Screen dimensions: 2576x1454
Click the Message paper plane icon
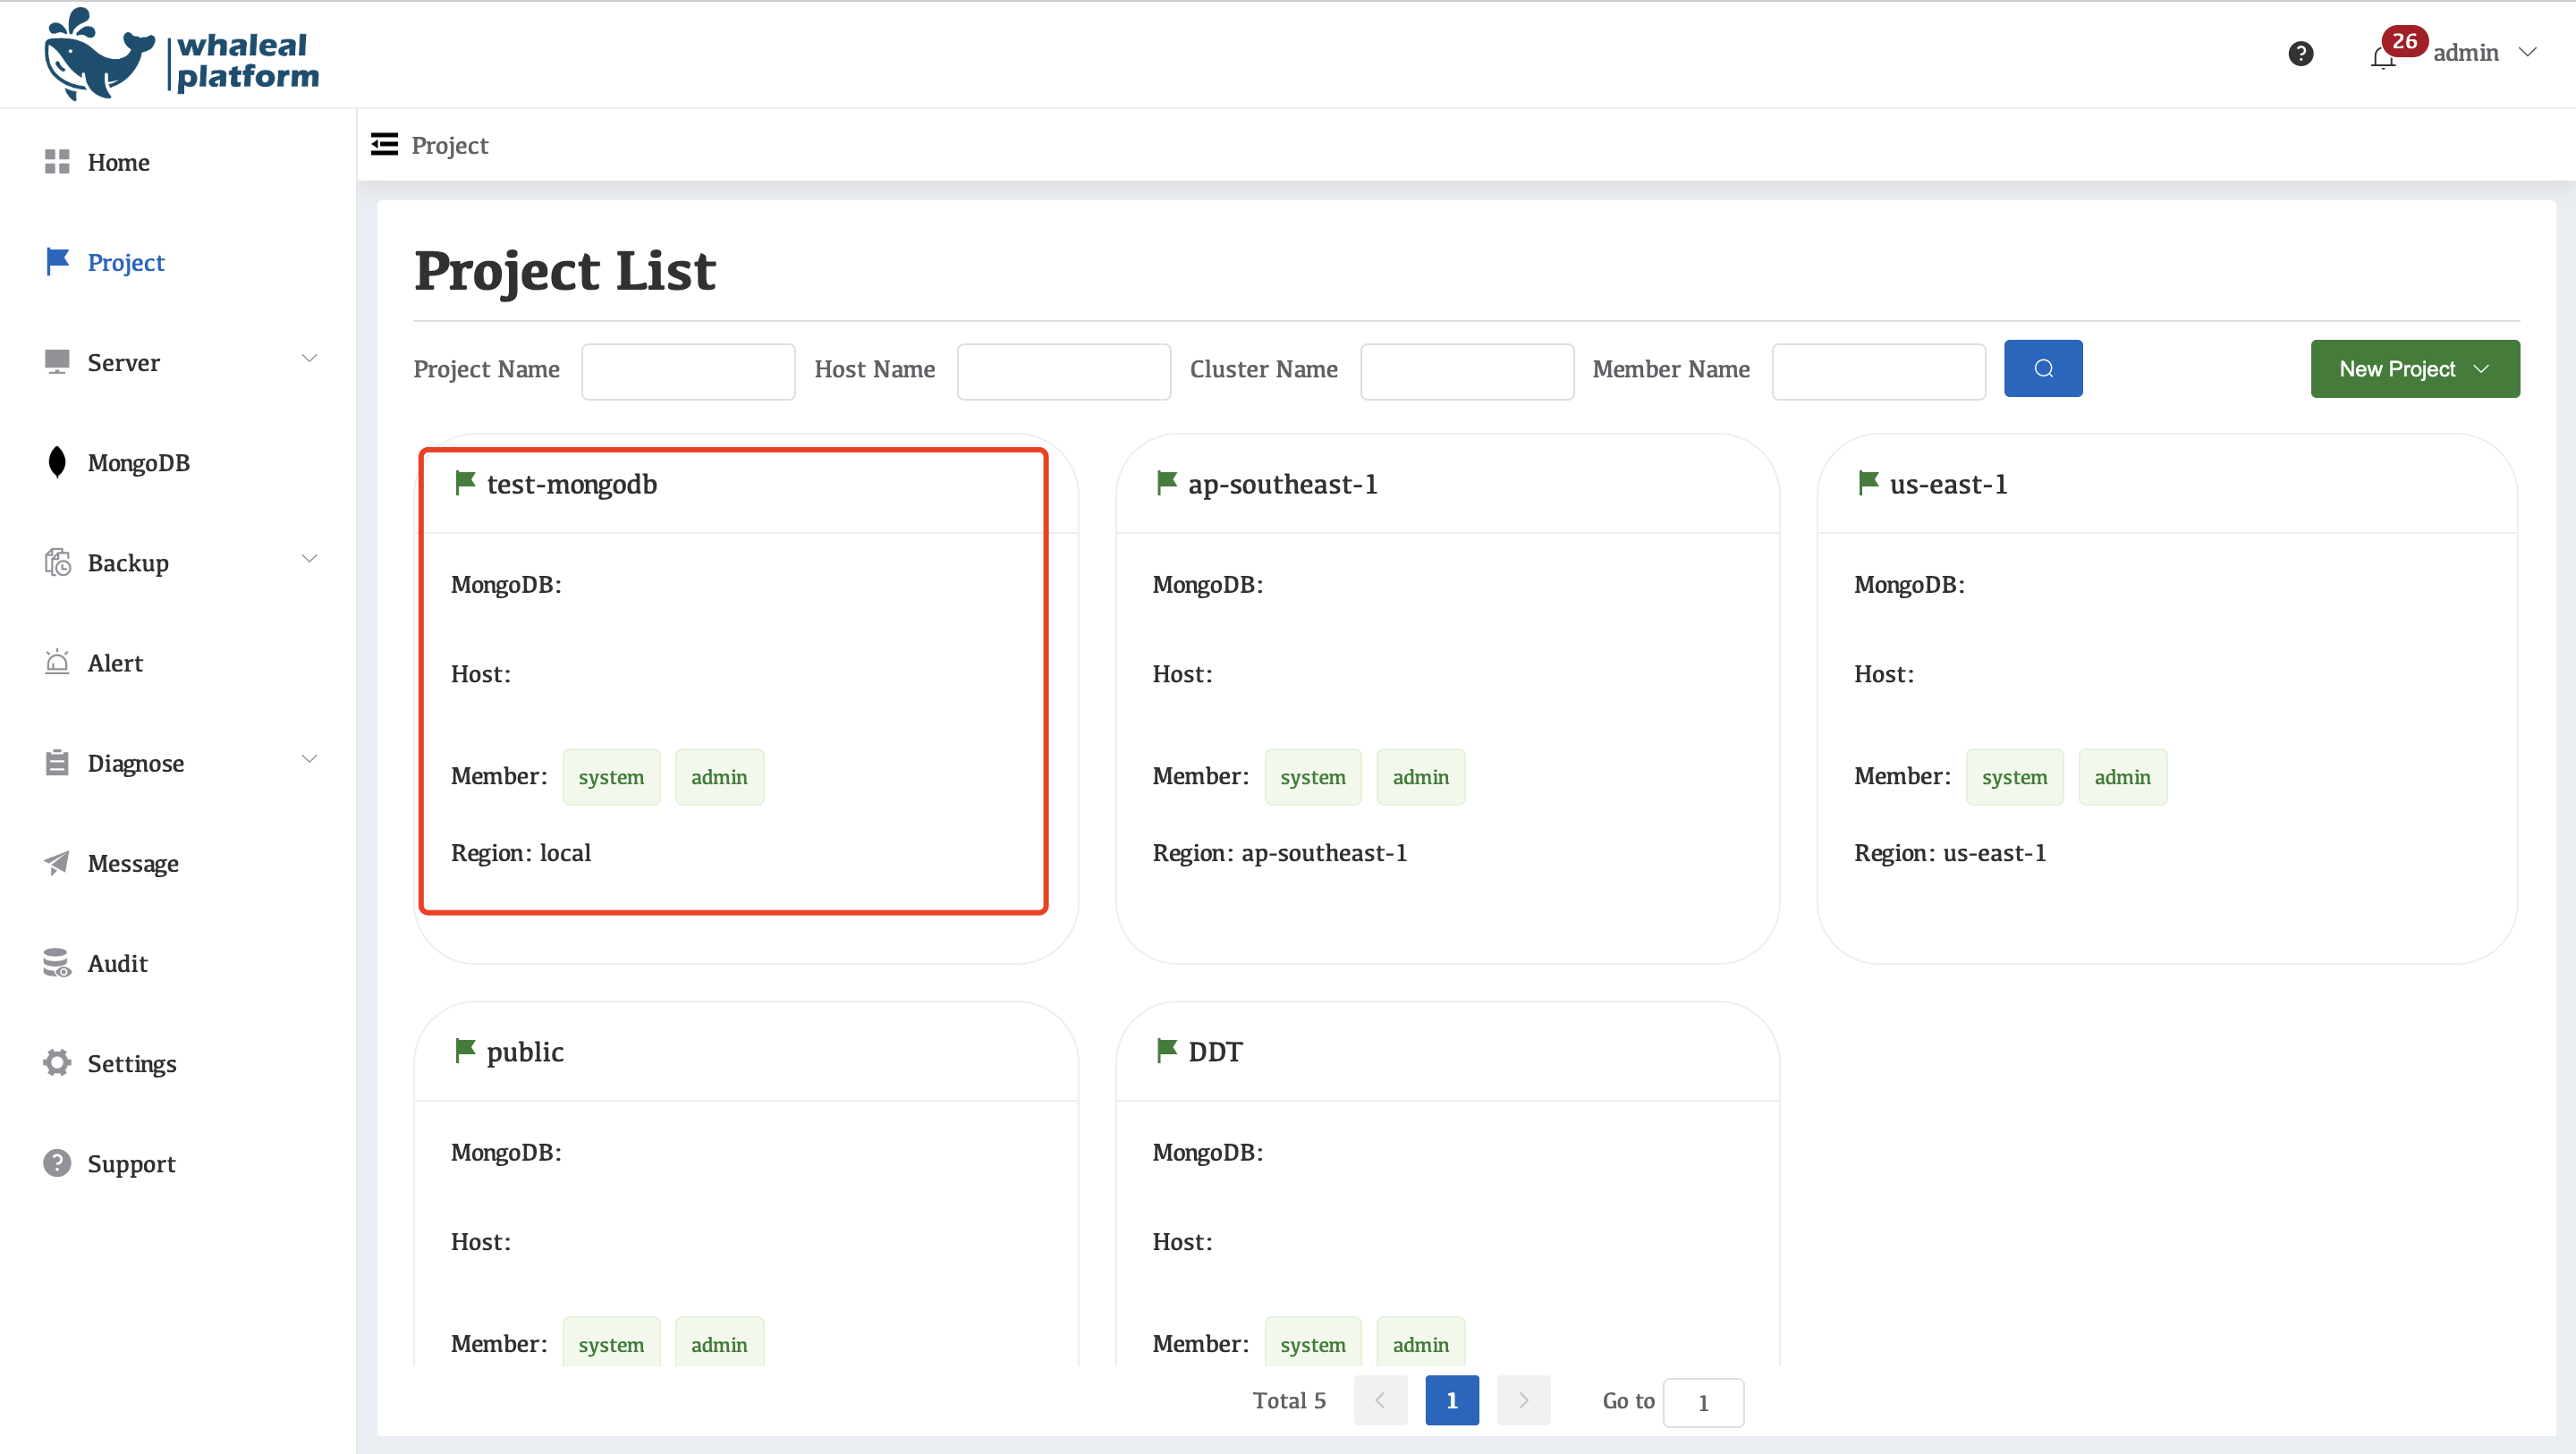point(57,862)
